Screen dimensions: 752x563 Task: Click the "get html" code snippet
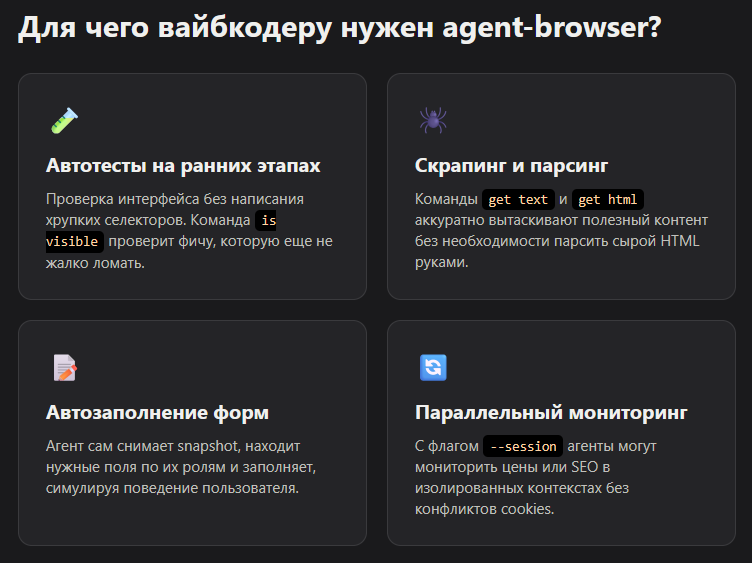click(608, 199)
